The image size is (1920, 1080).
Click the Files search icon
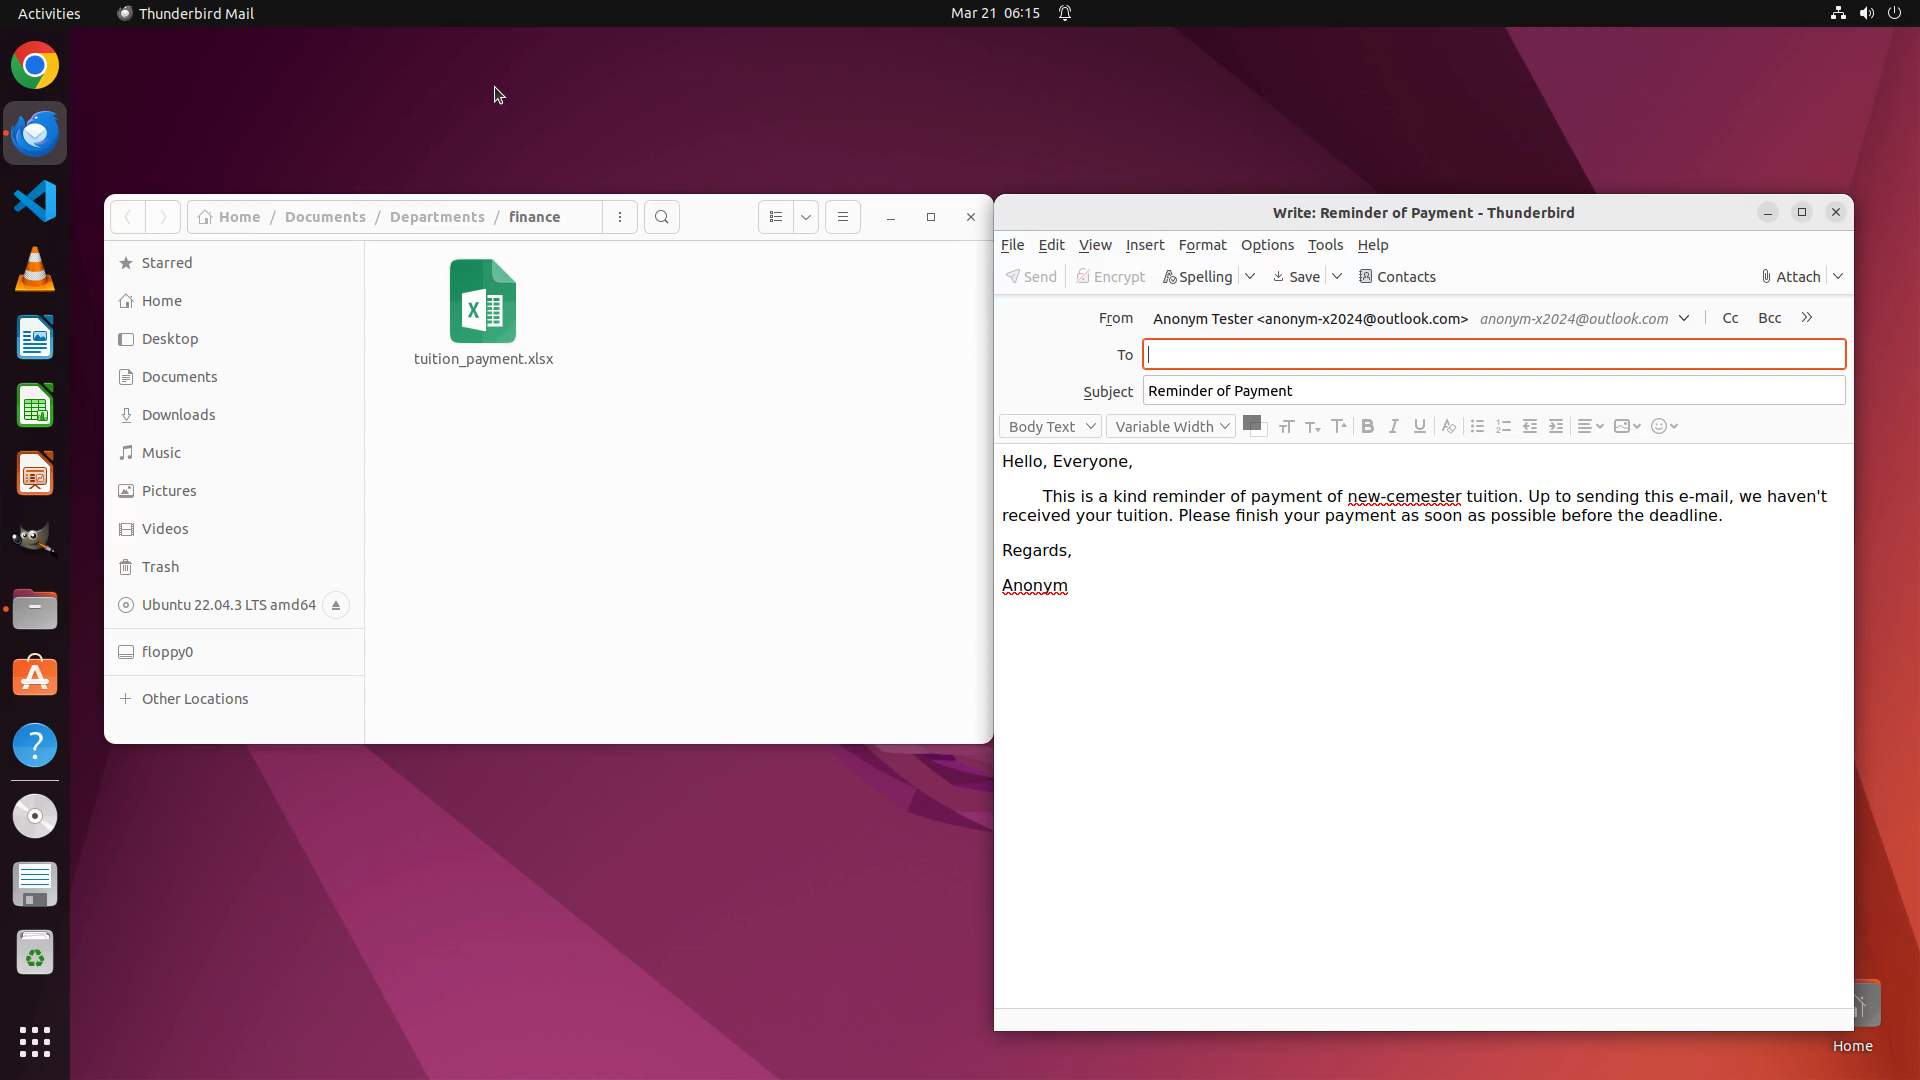tap(662, 217)
